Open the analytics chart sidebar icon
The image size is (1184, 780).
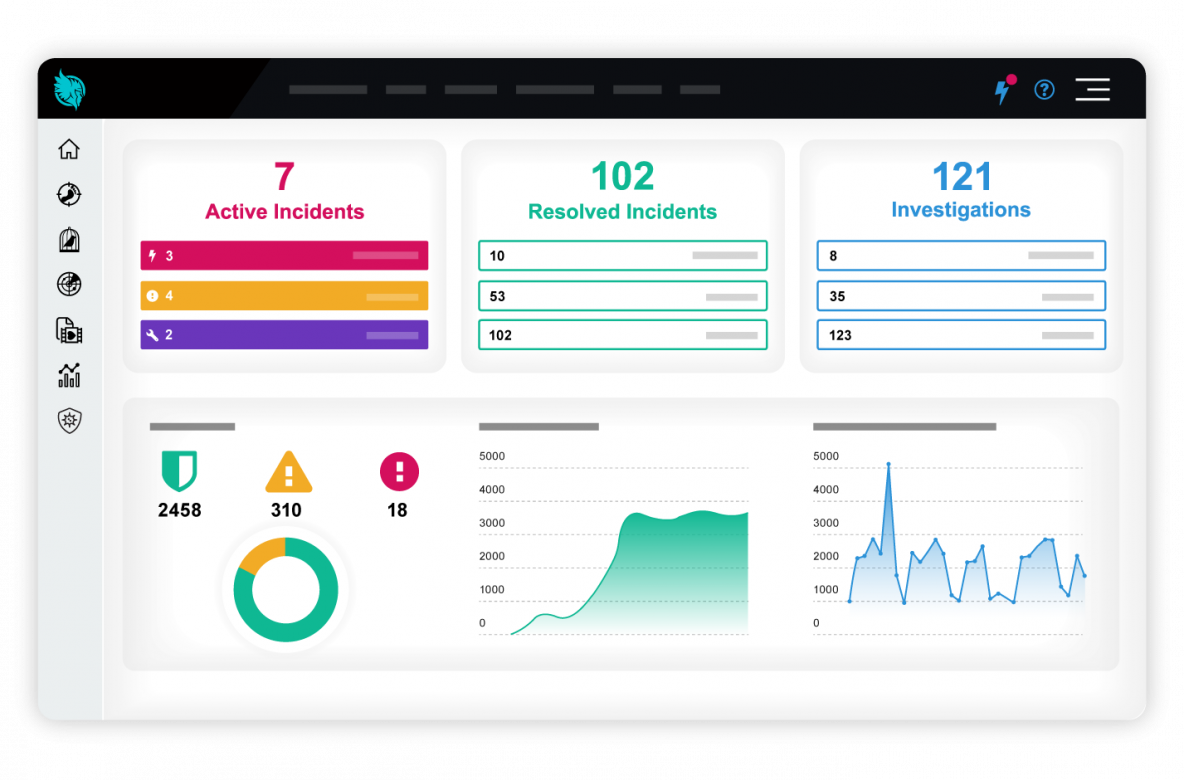pyautogui.click(x=68, y=376)
